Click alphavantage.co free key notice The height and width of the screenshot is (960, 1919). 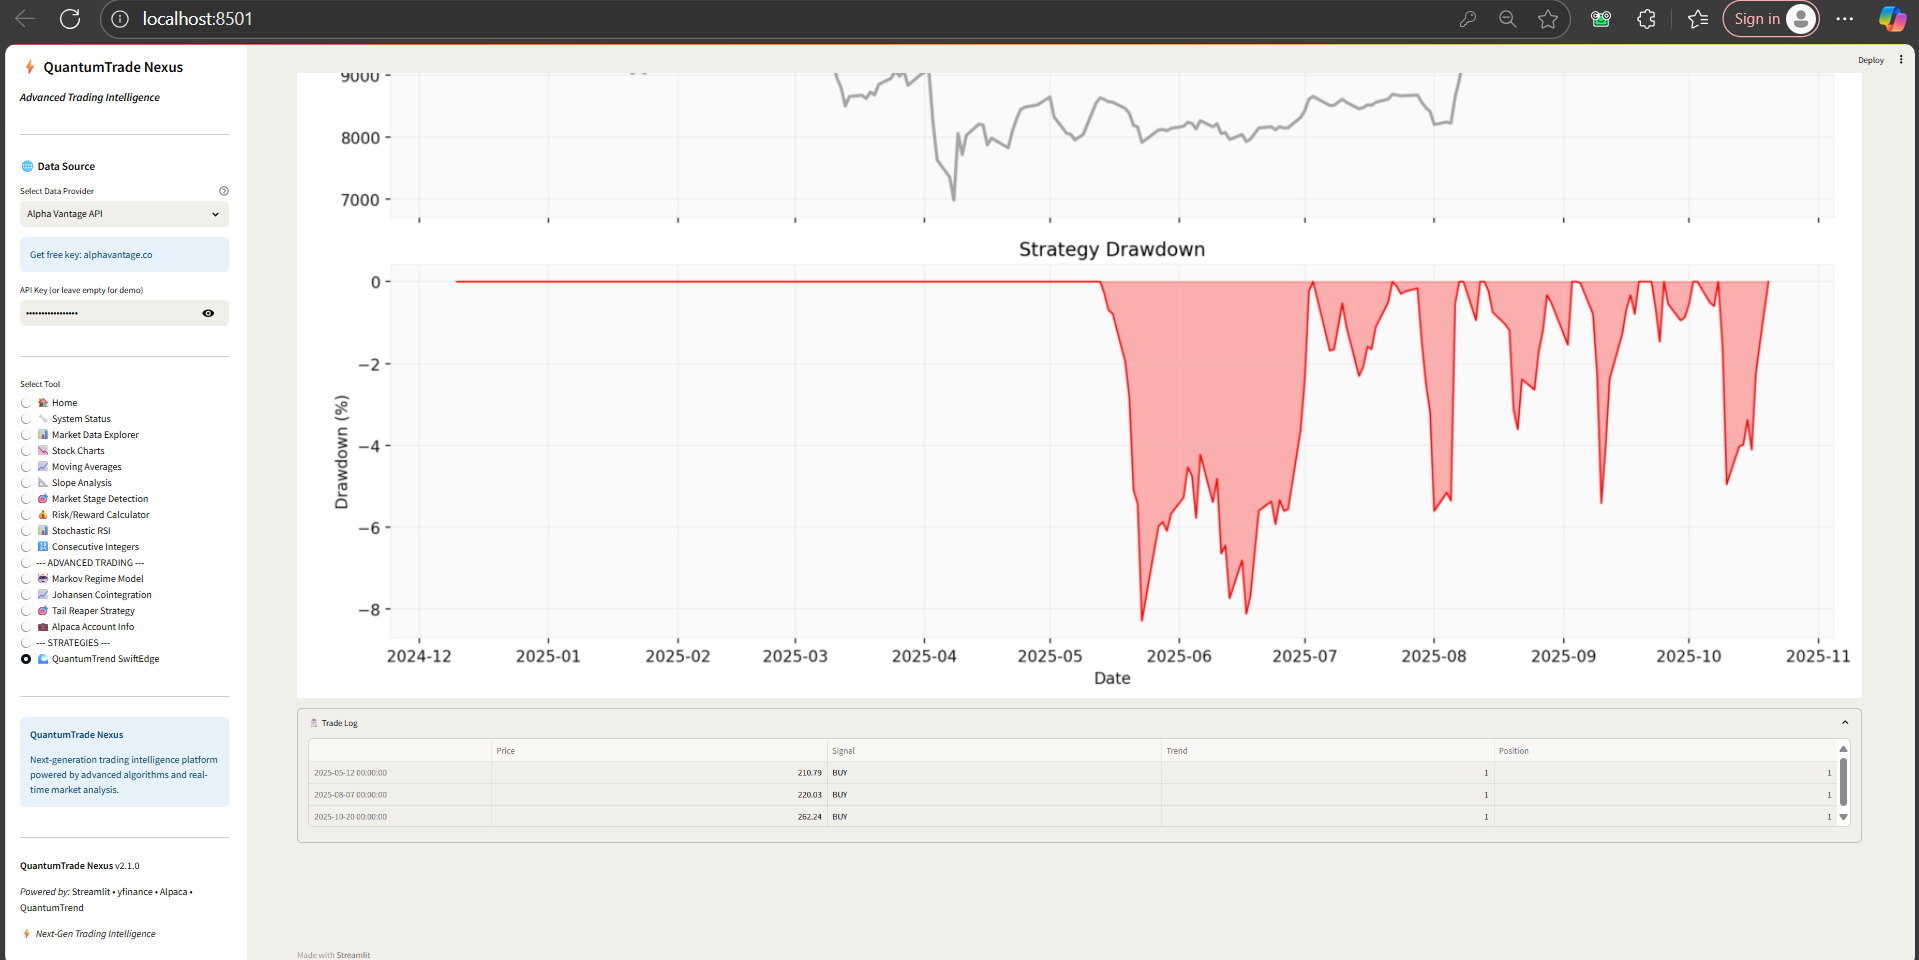(124, 255)
